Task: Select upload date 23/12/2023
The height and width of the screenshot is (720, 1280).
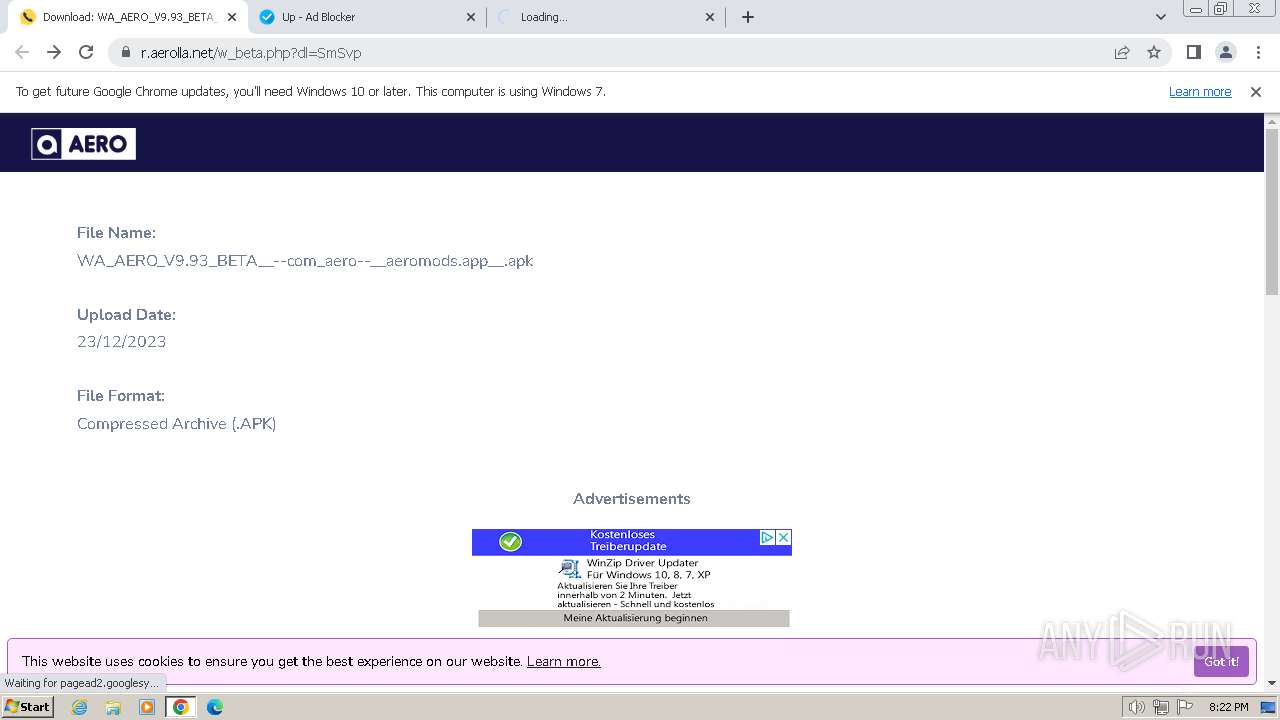Action: pyautogui.click(x=122, y=342)
